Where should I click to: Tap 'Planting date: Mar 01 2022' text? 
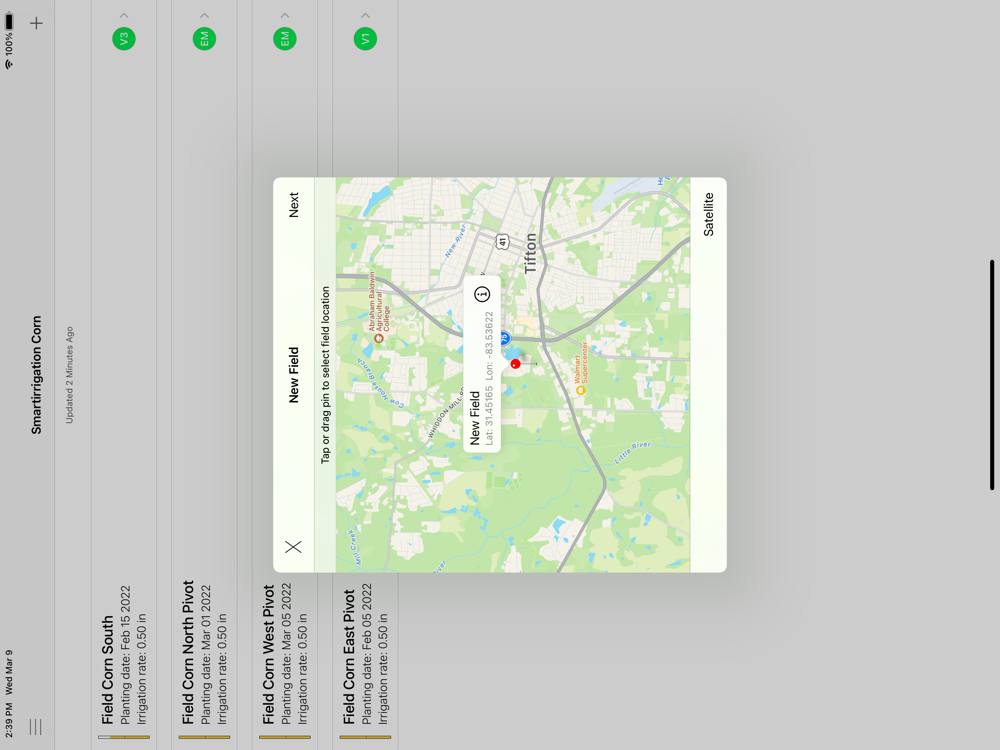(205, 655)
